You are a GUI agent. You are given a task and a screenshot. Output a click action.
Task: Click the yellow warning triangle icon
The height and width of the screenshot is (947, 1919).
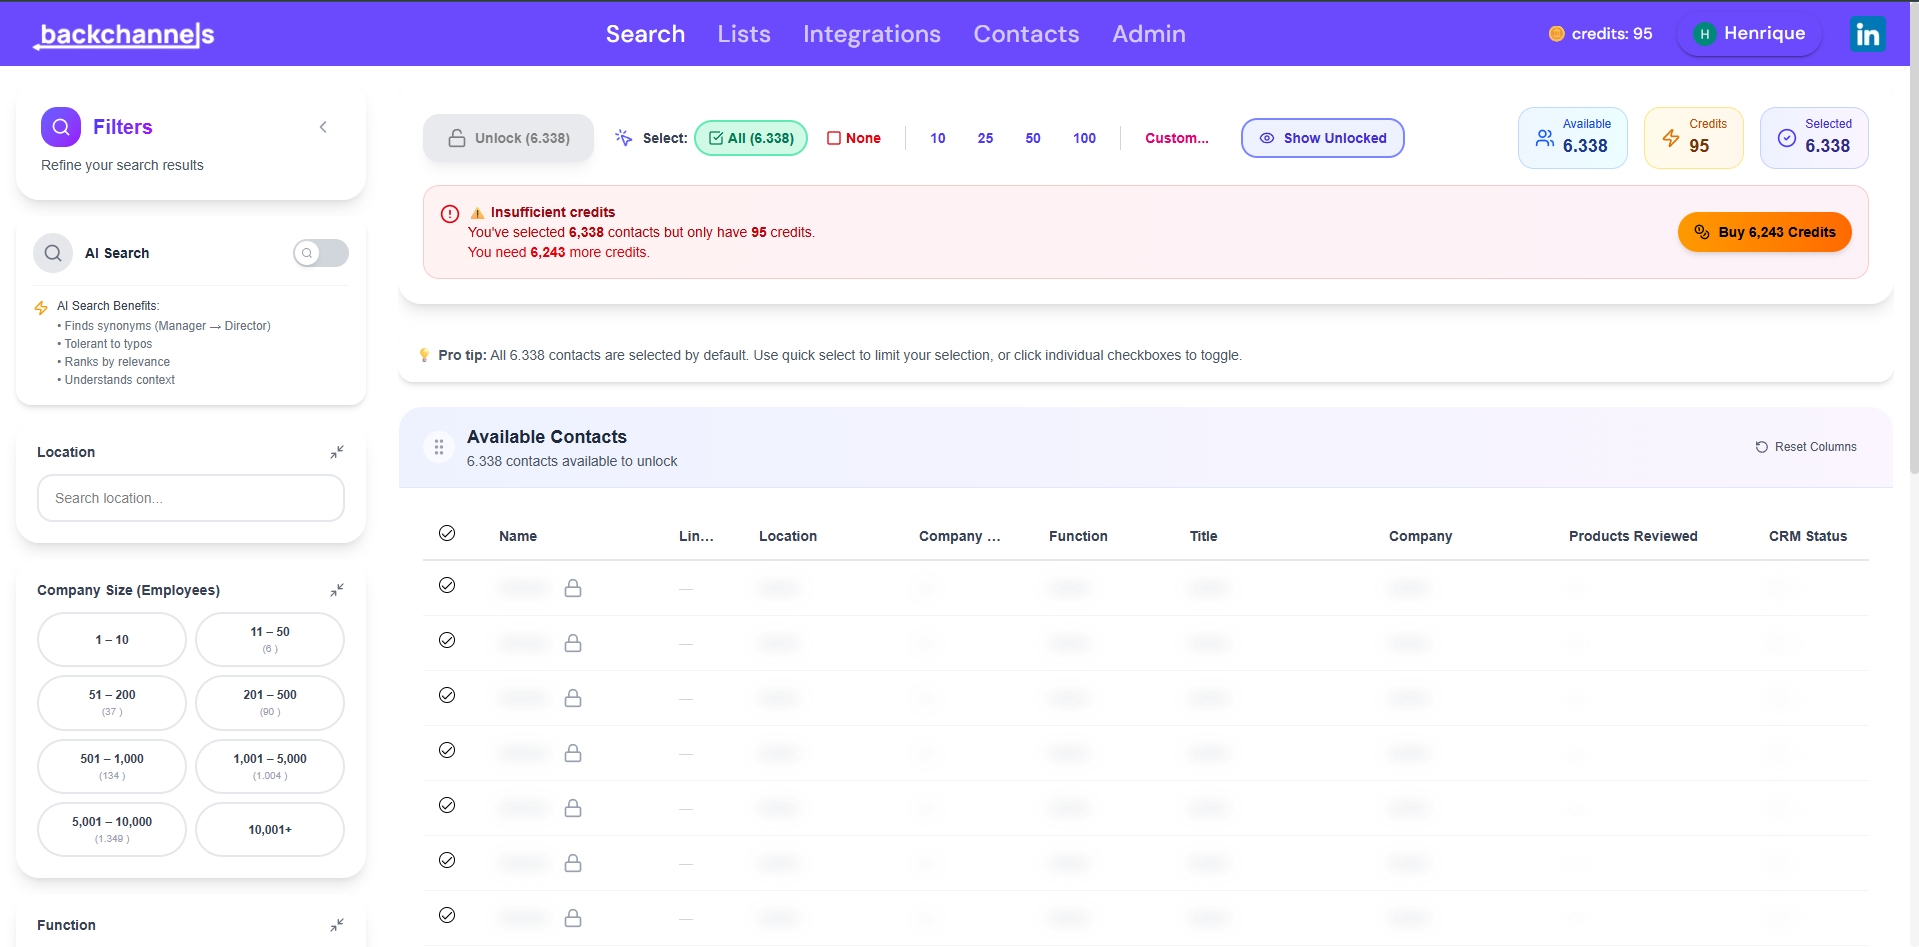[x=477, y=213]
